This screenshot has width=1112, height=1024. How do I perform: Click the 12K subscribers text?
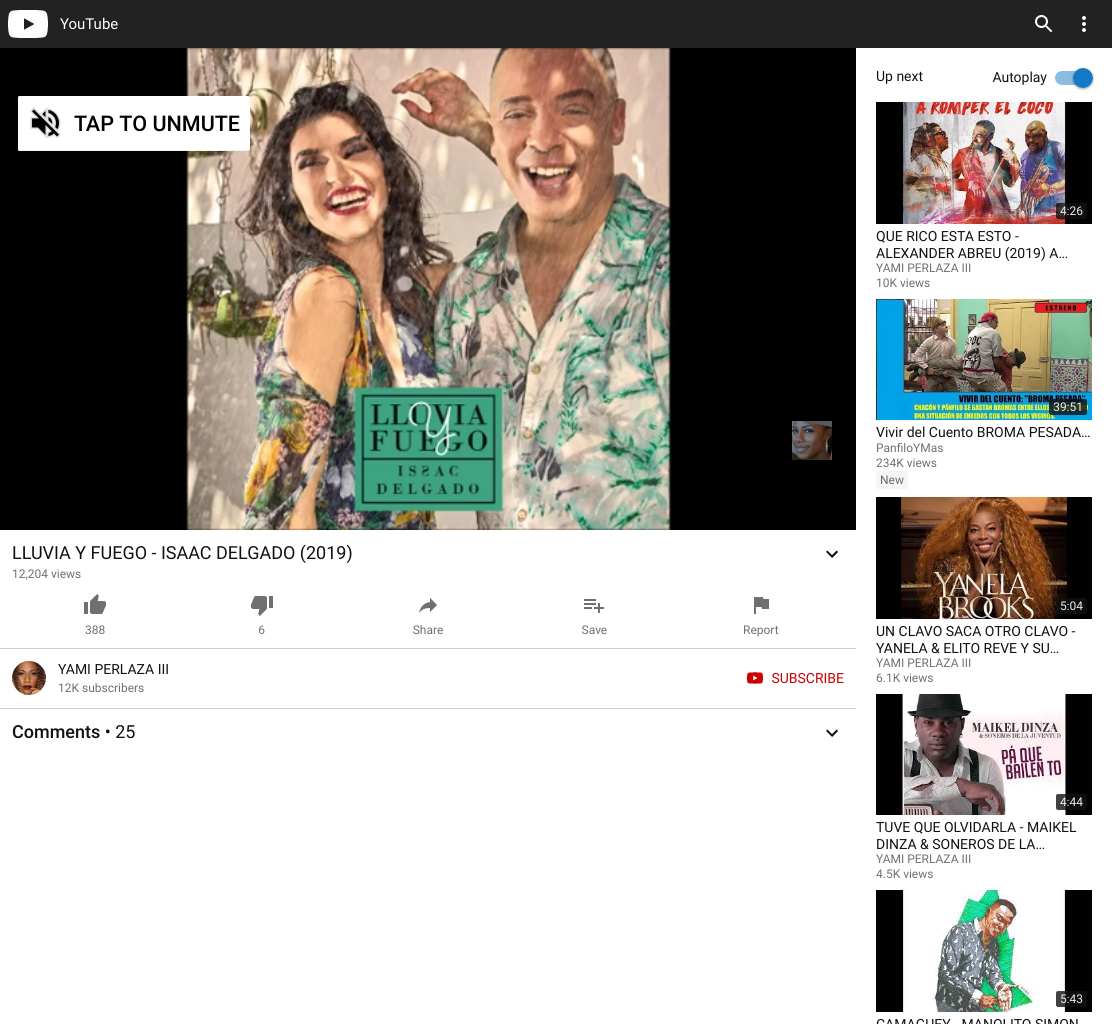[x=101, y=688]
